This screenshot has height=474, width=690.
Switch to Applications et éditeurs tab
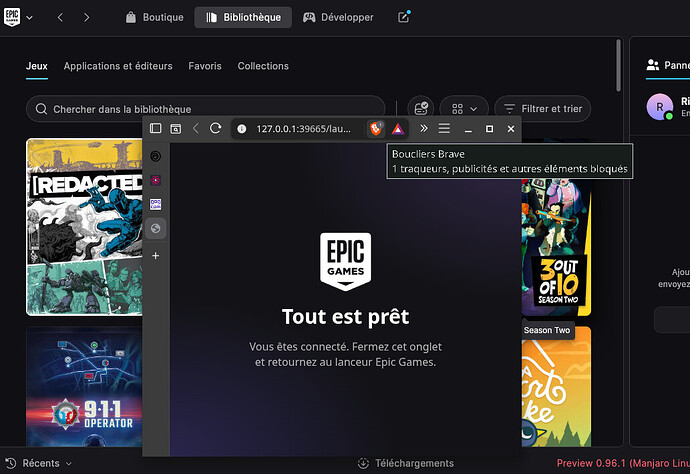[x=118, y=66]
